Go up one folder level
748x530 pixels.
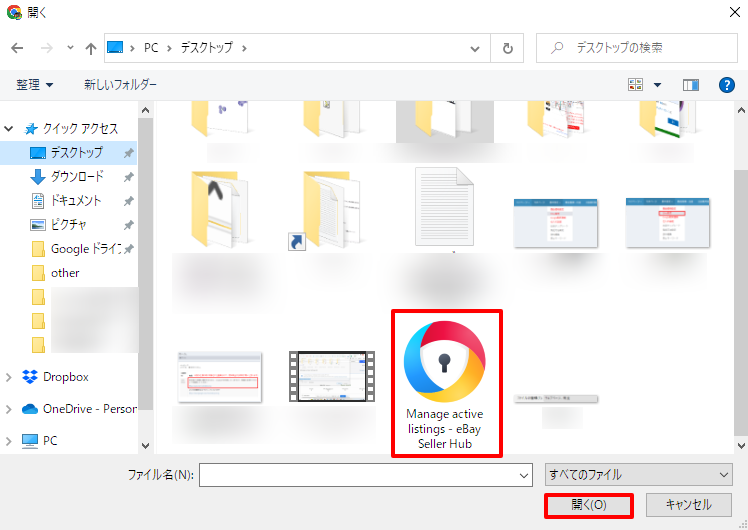click(91, 48)
